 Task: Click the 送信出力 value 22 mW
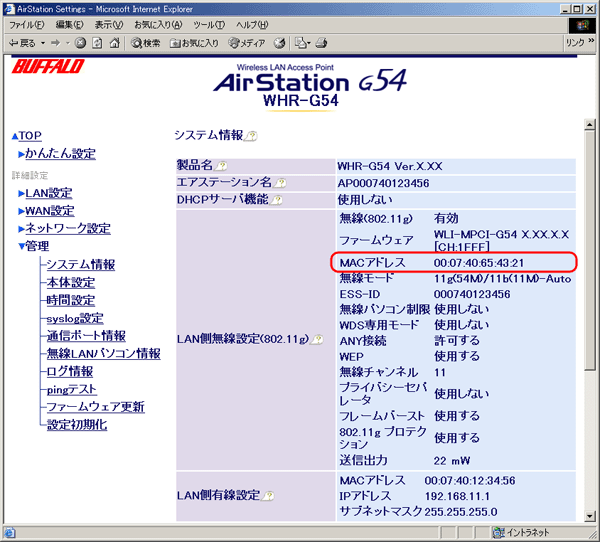[x=452, y=461]
